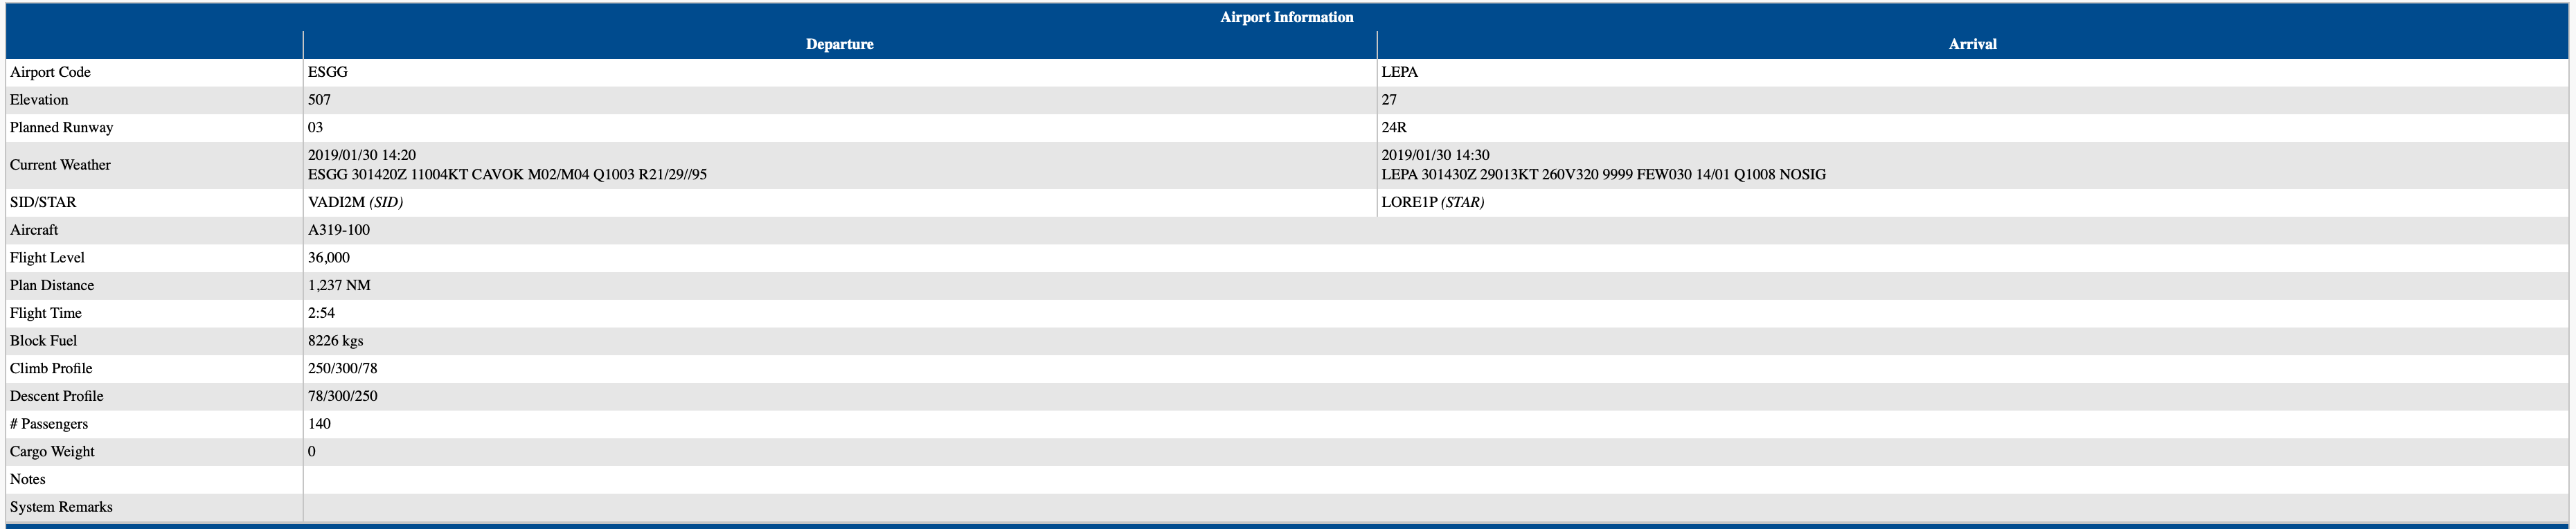Select the A319-100 aircraft value

point(338,230)
